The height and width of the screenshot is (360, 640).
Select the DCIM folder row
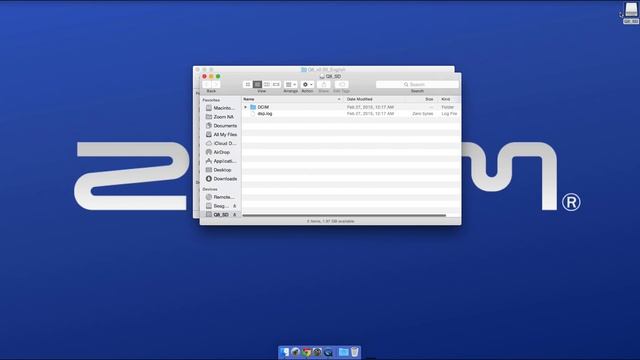coord(351,107)
